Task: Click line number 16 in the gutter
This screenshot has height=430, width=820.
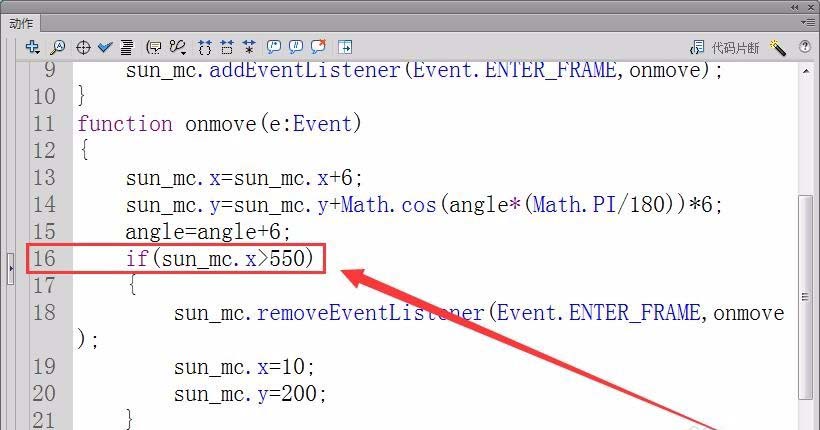Action: 44,258
